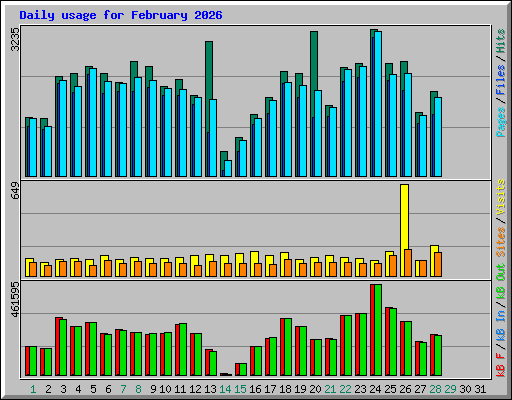Click day label 24 on the axis
The image size is (512, 400).
tap(375, 389)
